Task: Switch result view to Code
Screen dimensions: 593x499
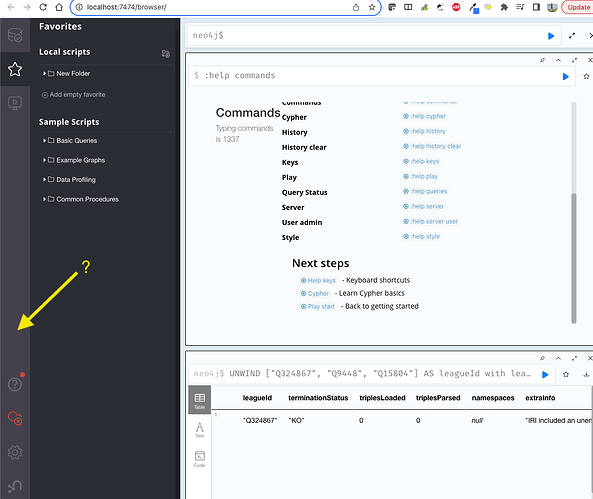Action: tap(200, 459)
